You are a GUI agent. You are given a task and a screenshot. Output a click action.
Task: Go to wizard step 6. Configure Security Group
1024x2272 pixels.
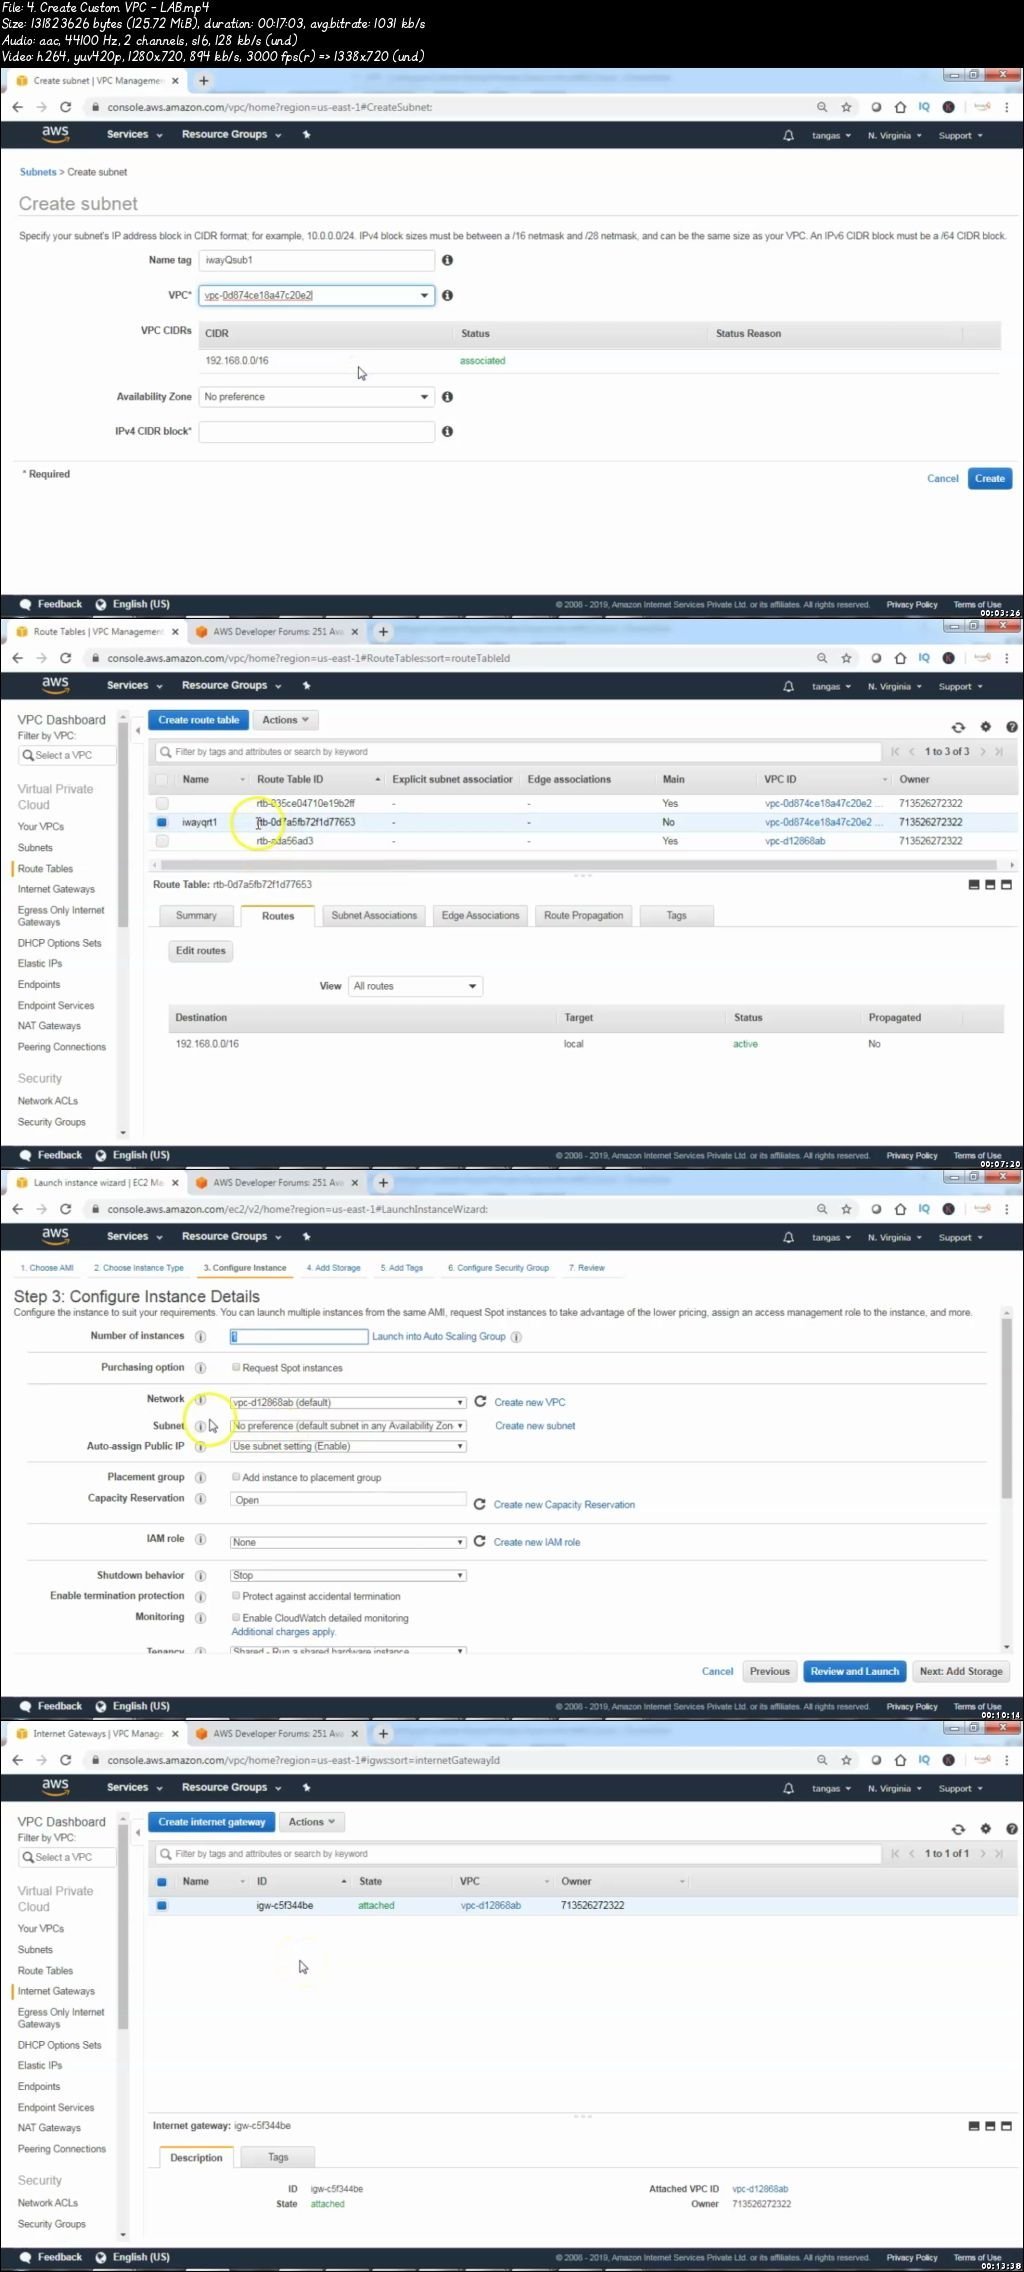click(x=498, y=1268)
